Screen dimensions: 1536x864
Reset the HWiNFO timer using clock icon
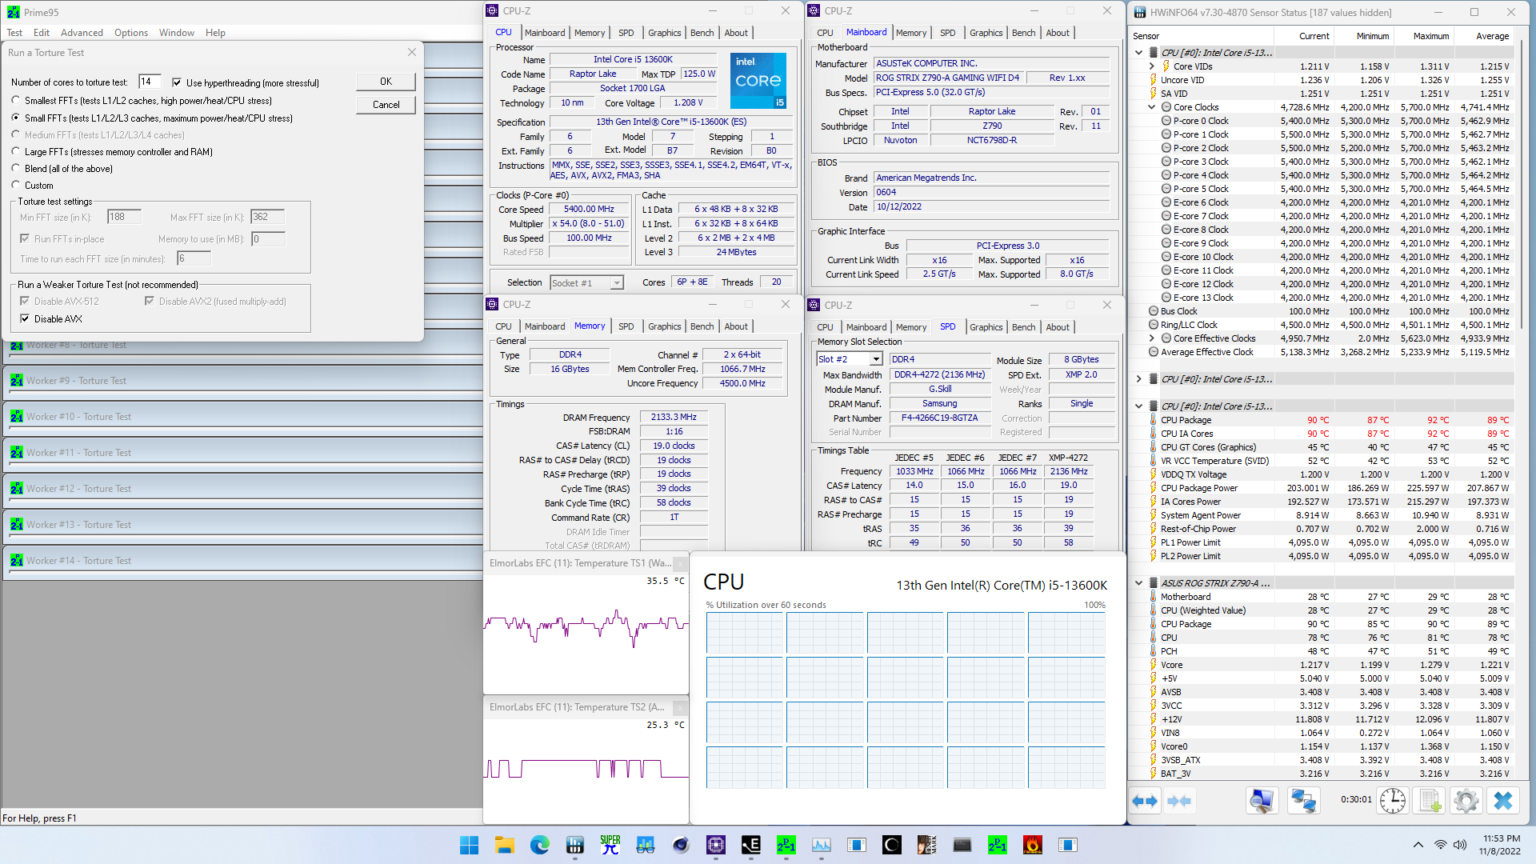(1392, 800)
